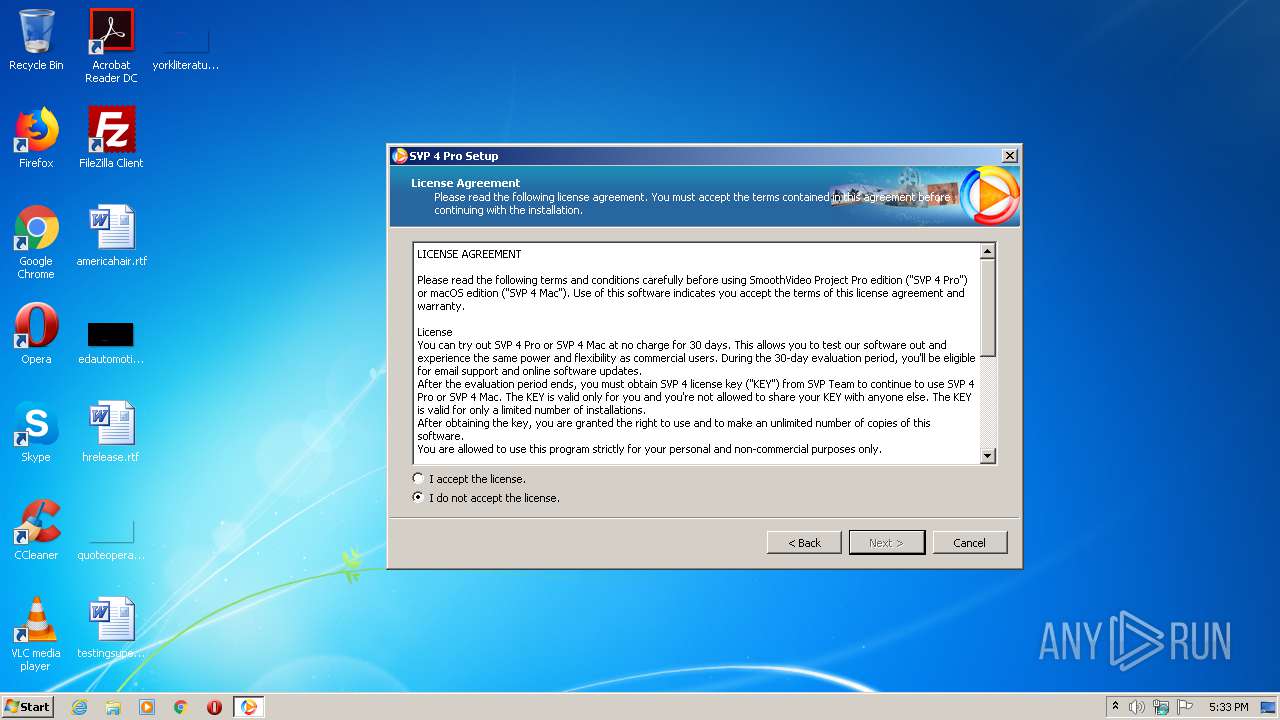
Task: Open Chrome from the taskbar
Action: coord(181,707)
